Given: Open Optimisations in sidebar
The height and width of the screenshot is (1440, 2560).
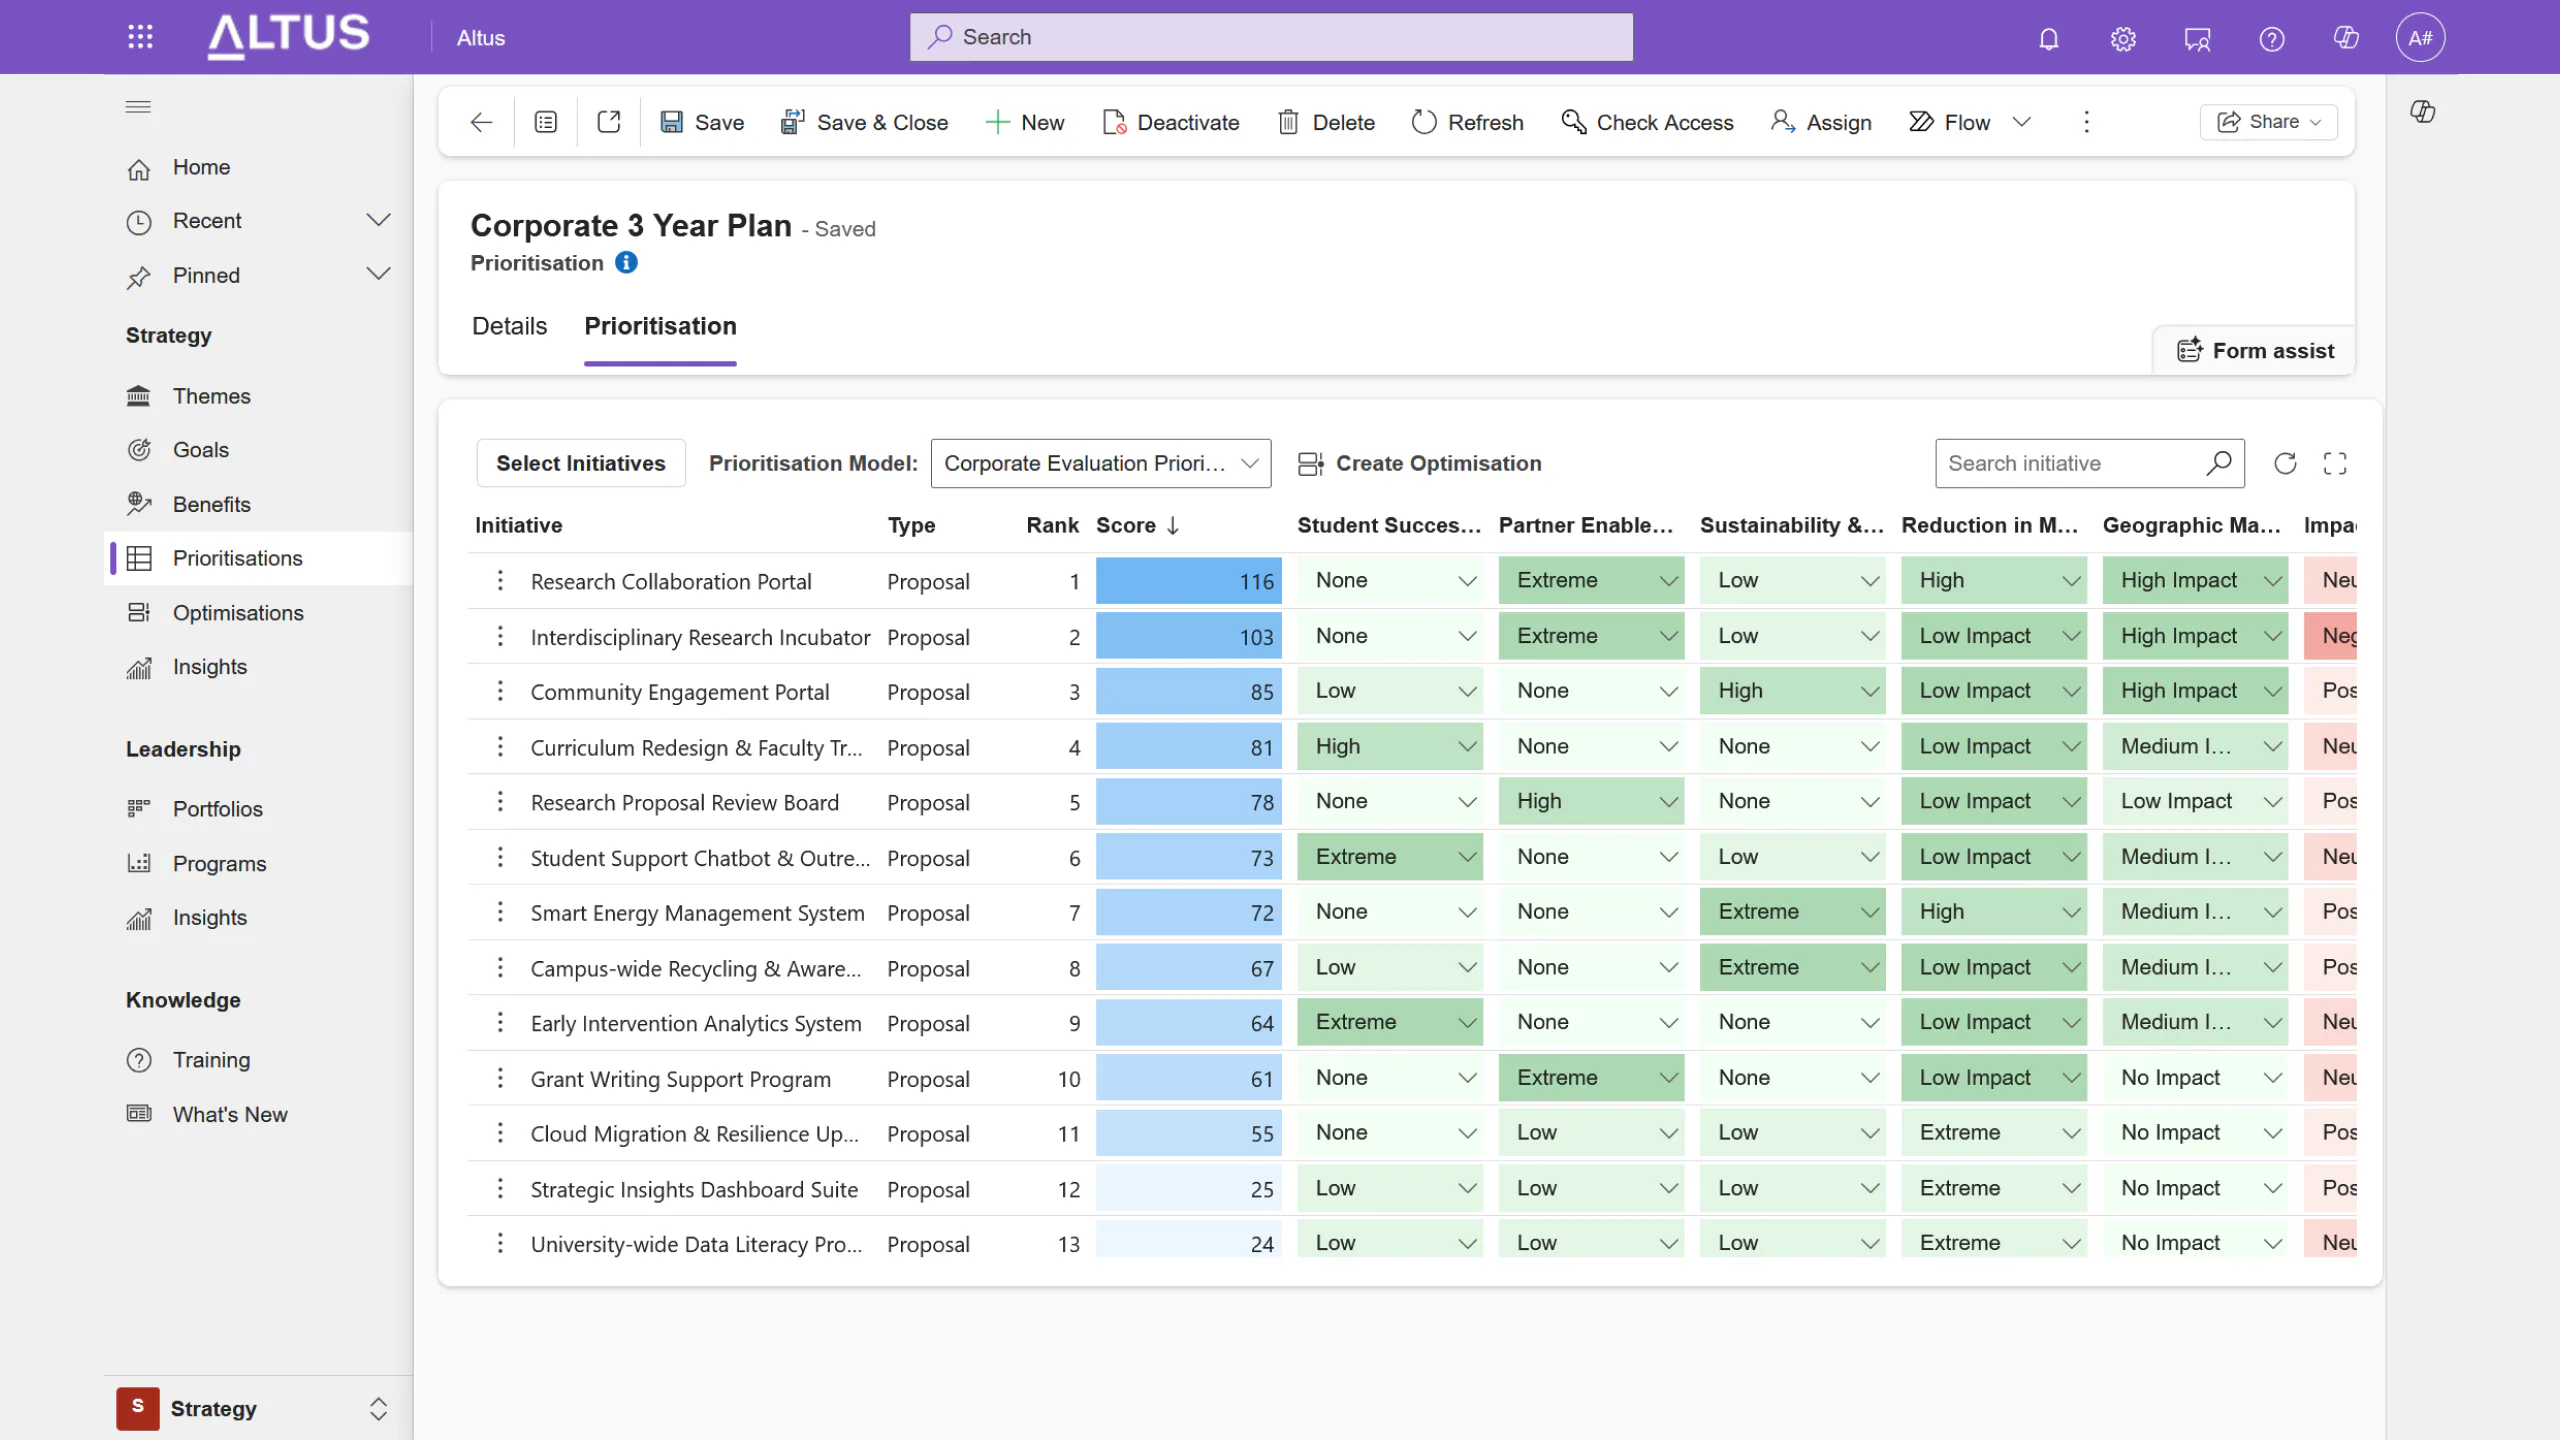Looking at the screenshot, I should [x=237, y=613].
